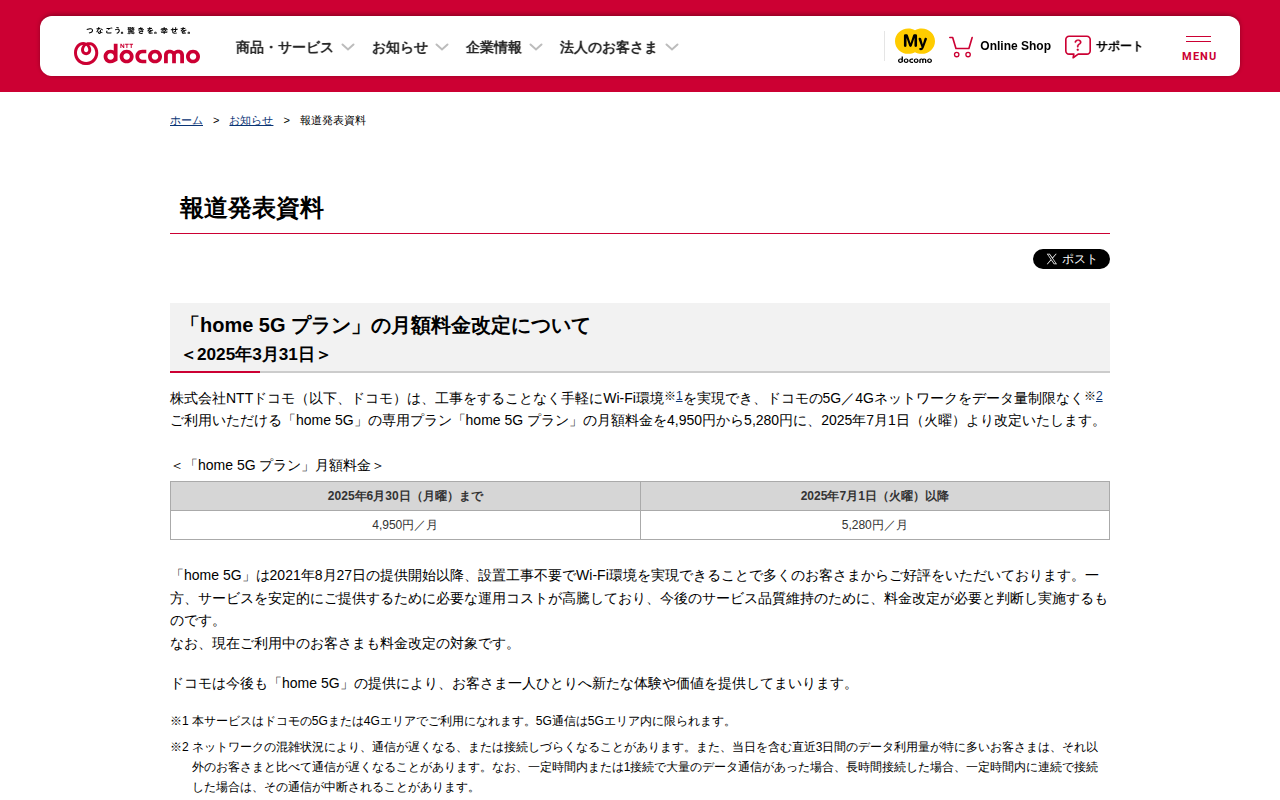Select the 4,950円／月 table cell

point(405,525)
